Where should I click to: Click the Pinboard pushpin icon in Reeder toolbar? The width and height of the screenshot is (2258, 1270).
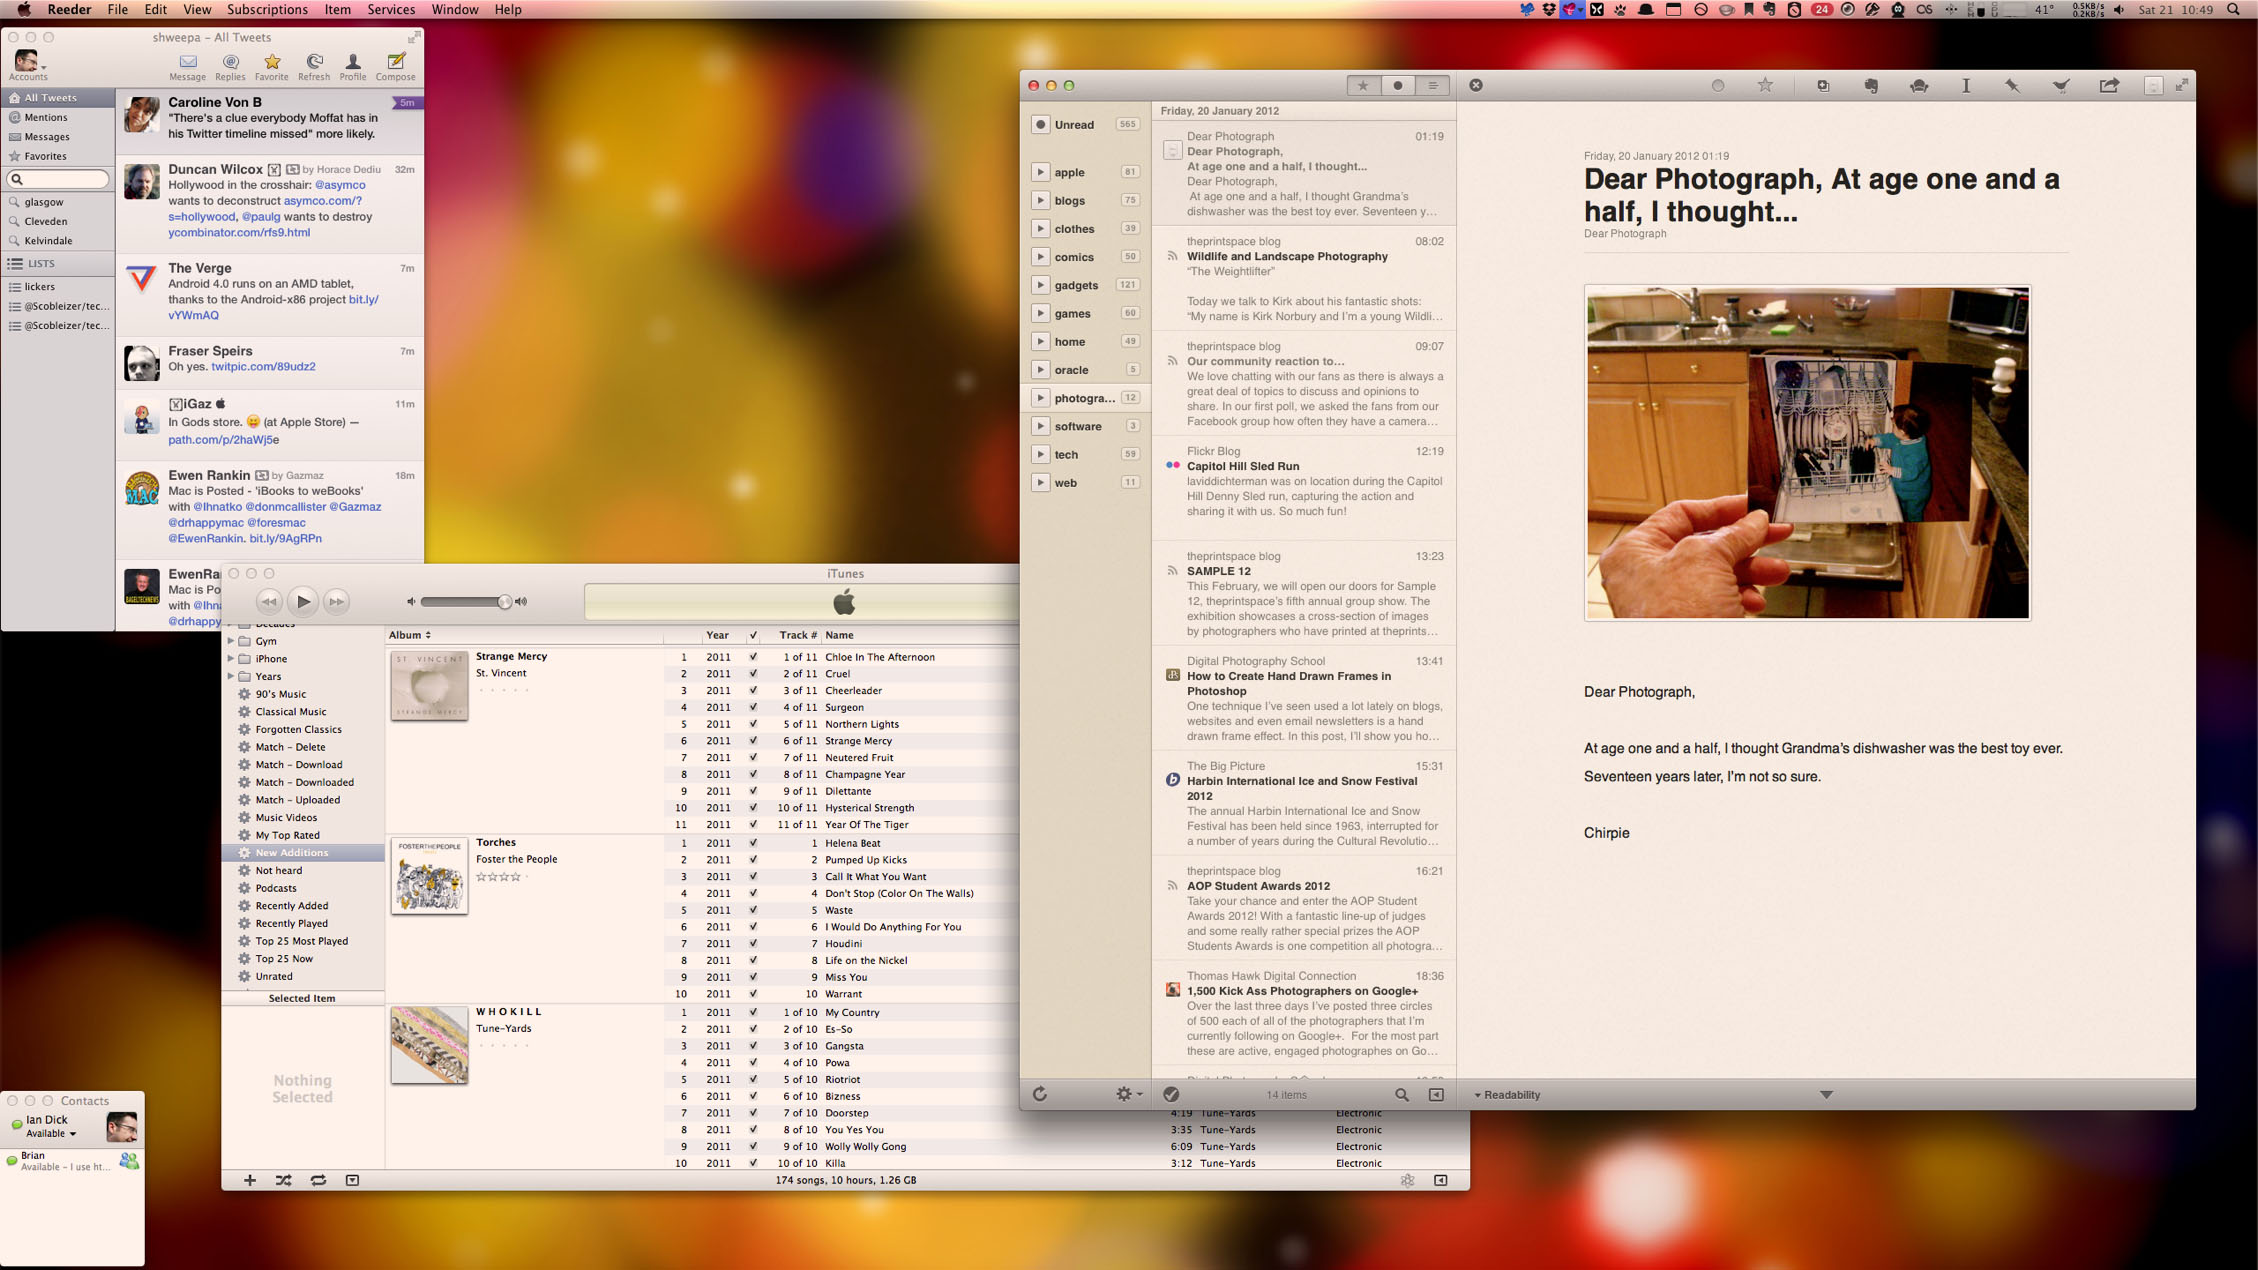pos(2012,86)
